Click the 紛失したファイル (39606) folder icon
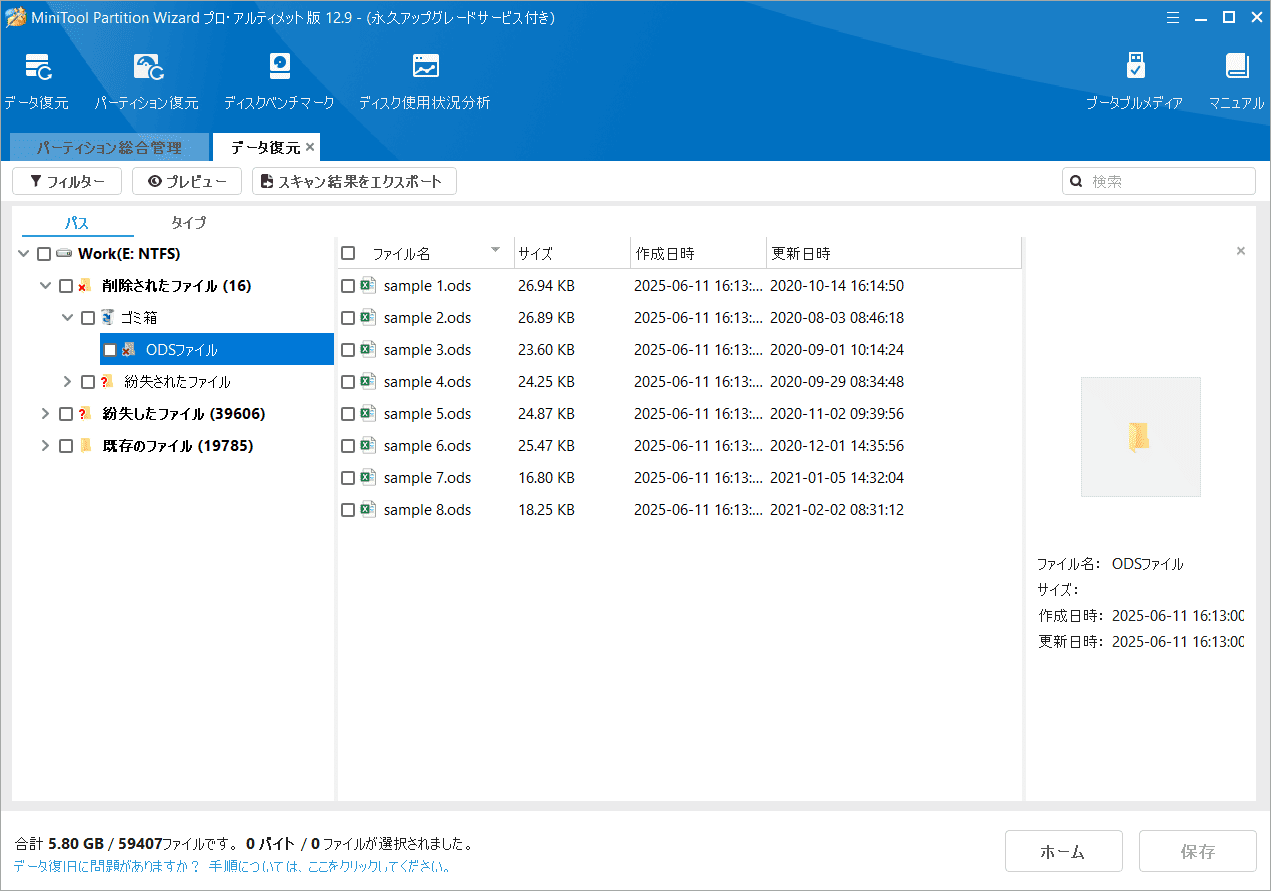 (x=85, y=413)
